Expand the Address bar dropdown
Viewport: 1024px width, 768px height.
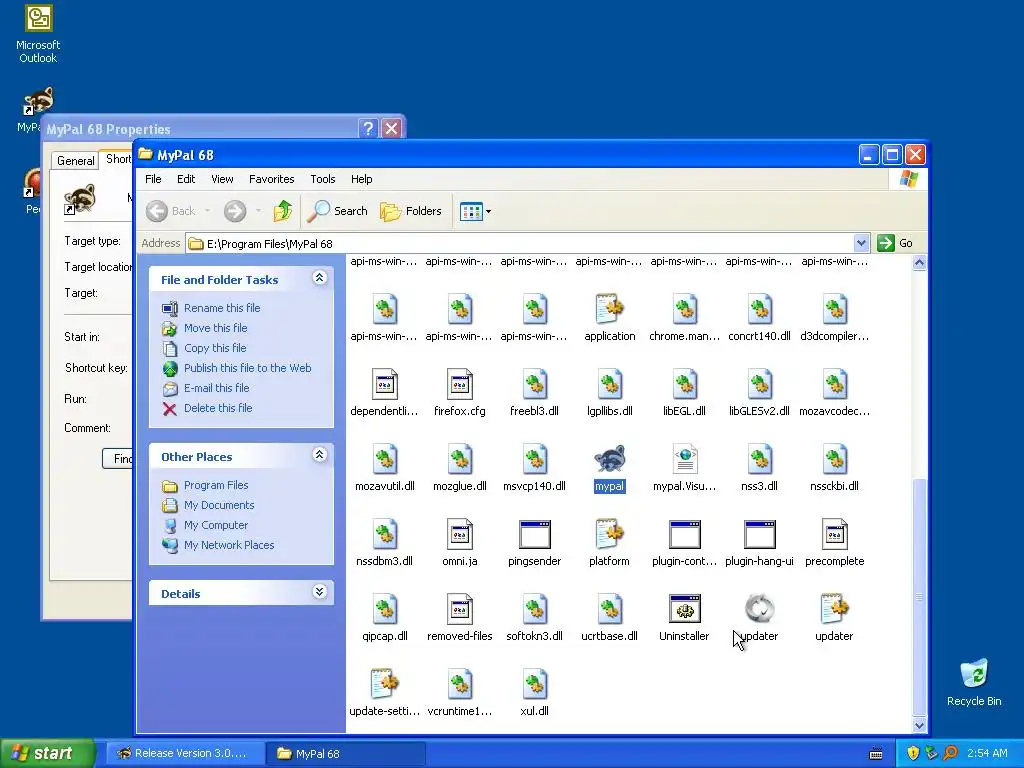tap(861, 243)
